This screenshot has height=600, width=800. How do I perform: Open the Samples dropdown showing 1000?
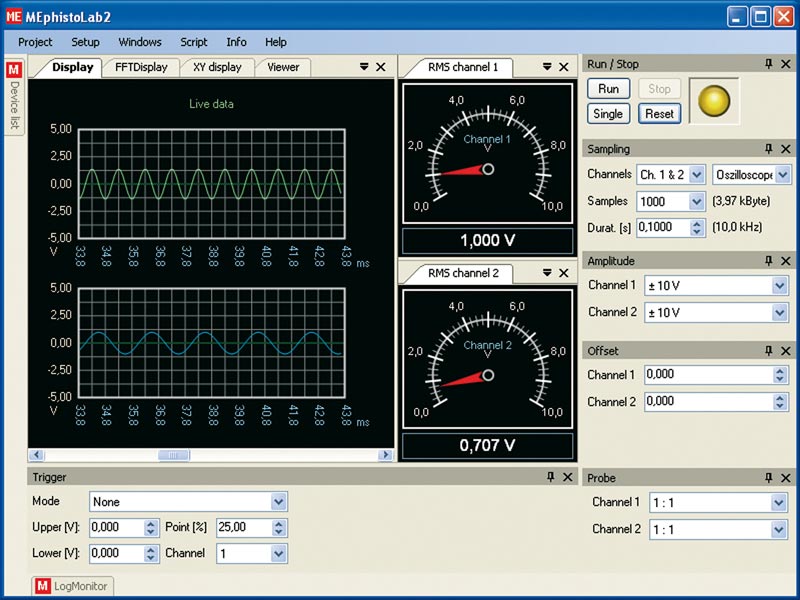coord(697,202)
